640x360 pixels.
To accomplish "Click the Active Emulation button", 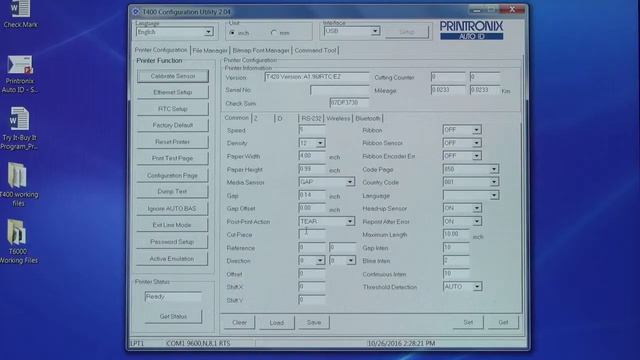I will pyautogui.click(x=172, y=259).
